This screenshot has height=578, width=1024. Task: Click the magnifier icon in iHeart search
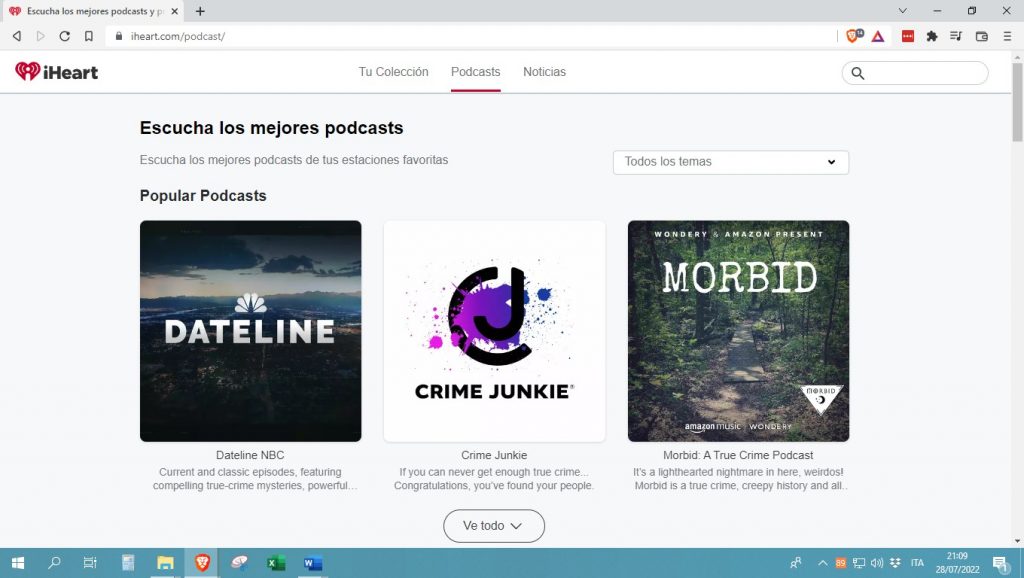[858, 73]
